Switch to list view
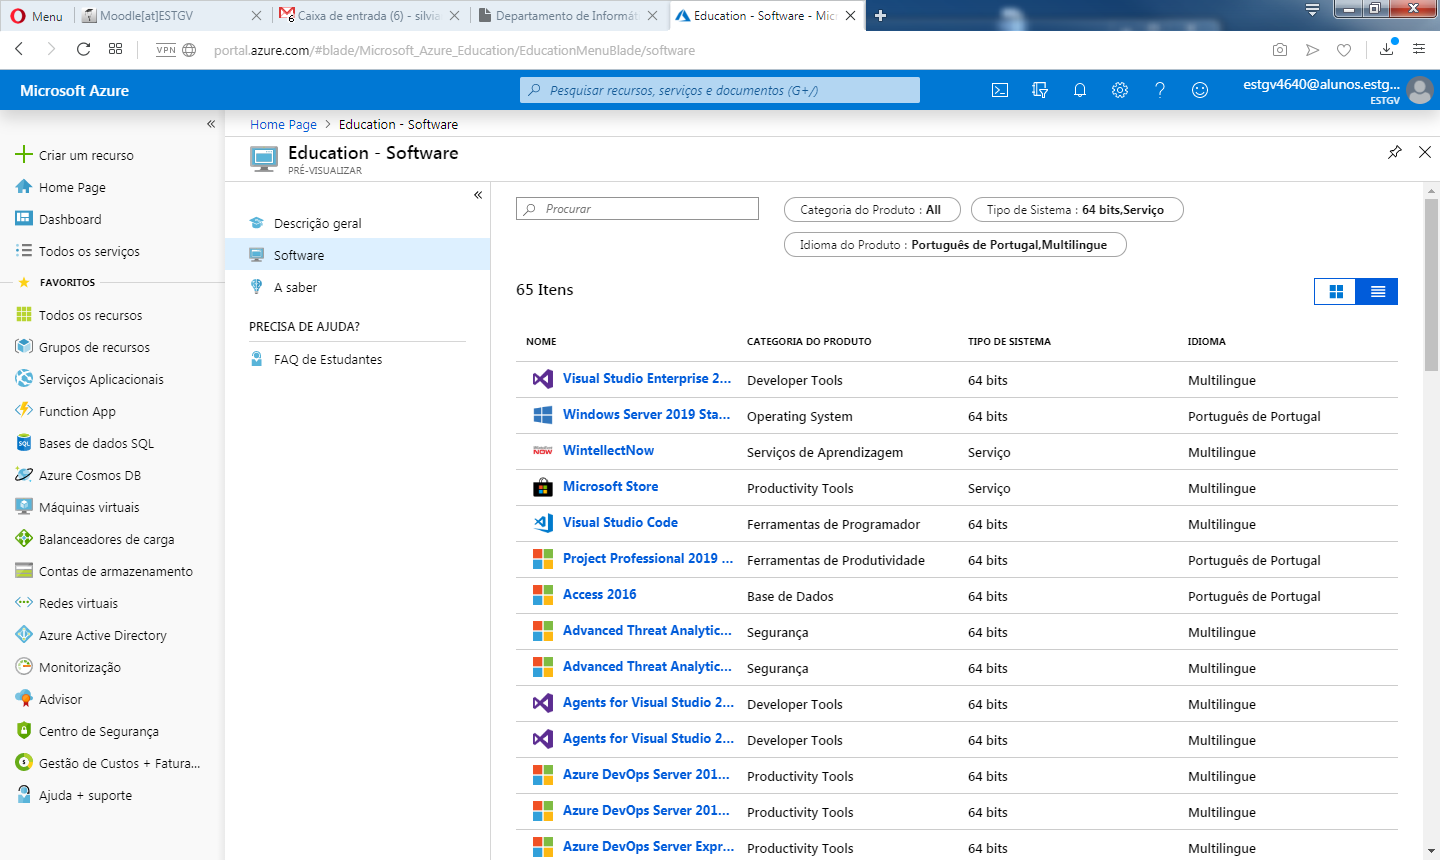The width and height of the screenshot is (1440, 860). (x=1377, y=291)
